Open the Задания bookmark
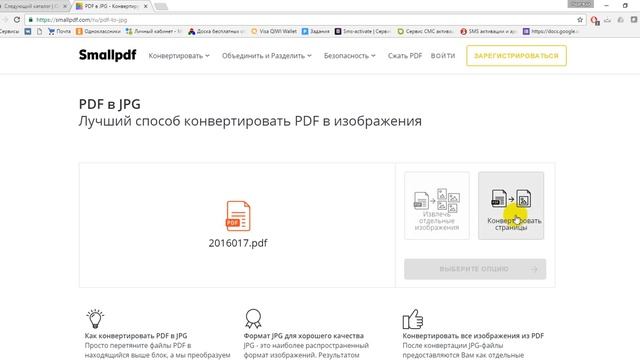Image resolution: width=640 pixels, height=360 pixels. click(316, 31)
